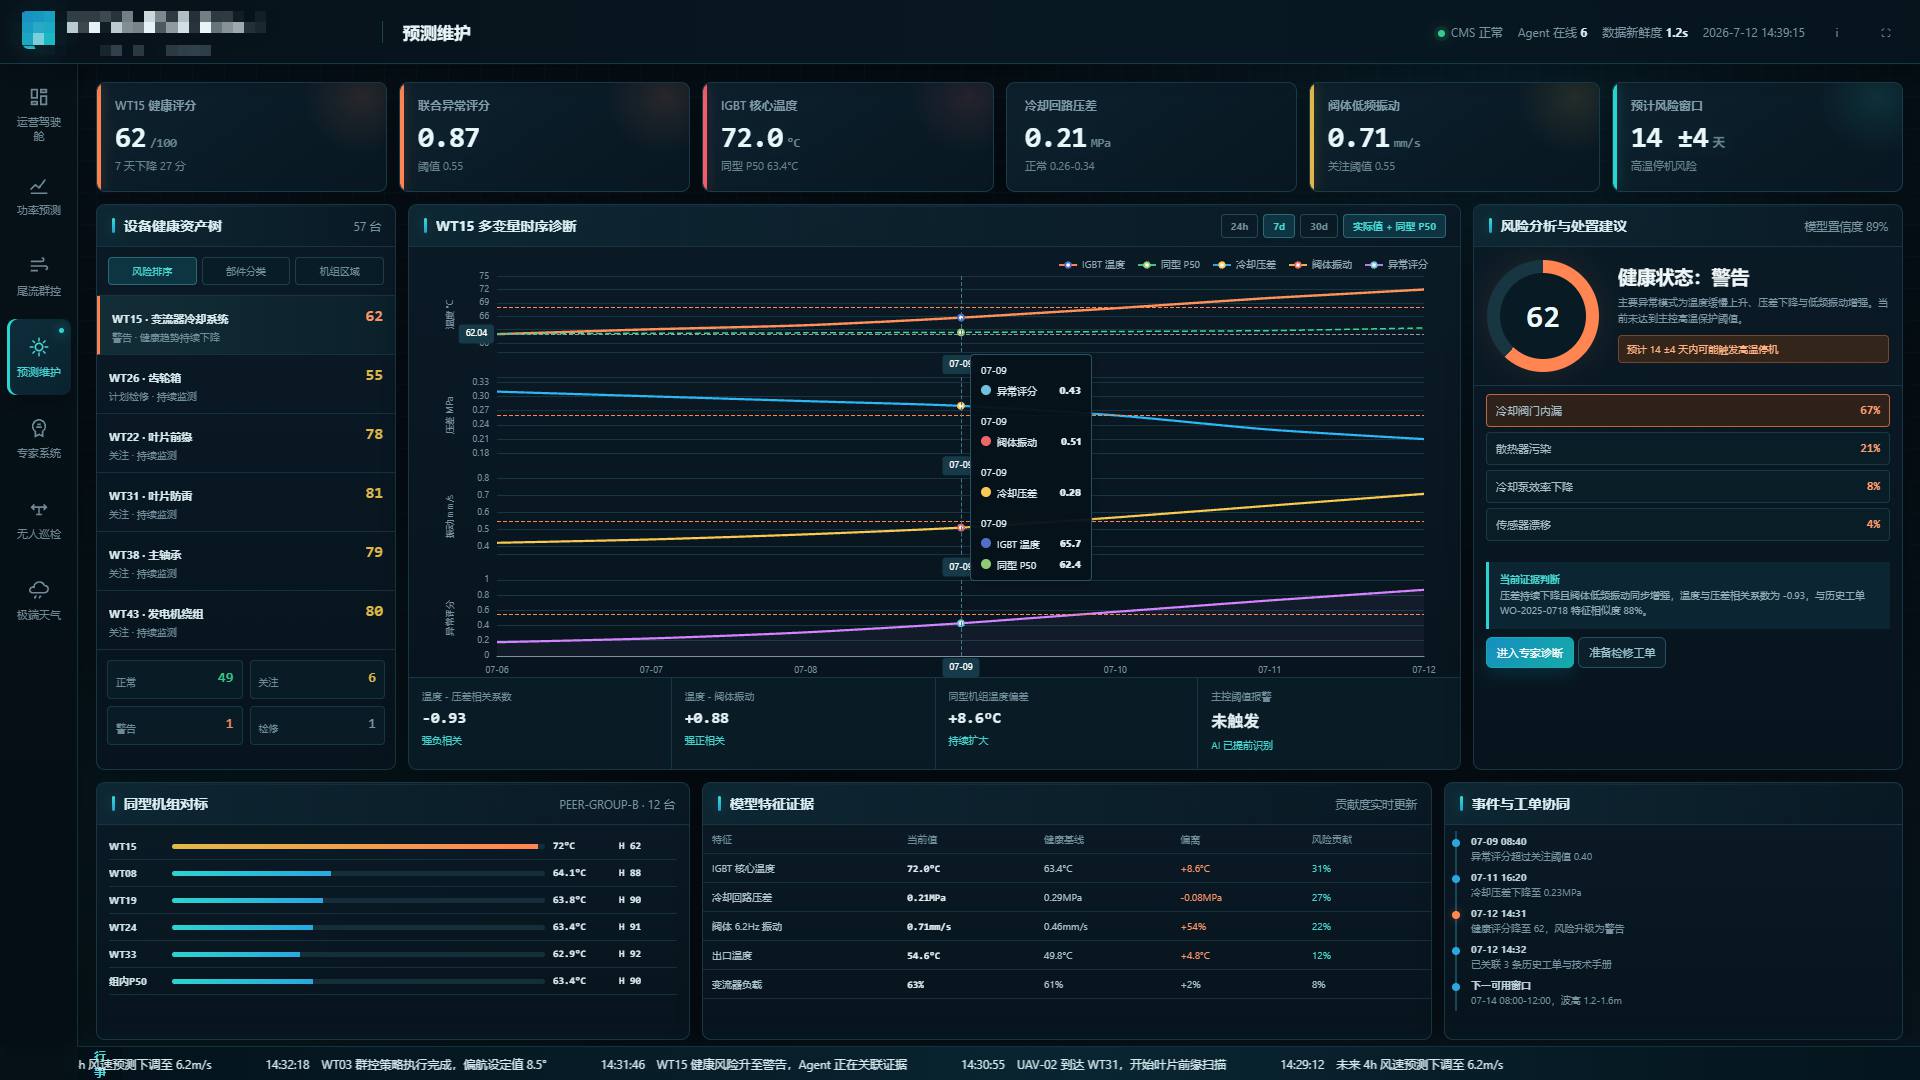The image size is (1920, 1080).
Task: Toggle the 实际值 + 同型 P50 overlay
Action: click(x=1394, y=226)
